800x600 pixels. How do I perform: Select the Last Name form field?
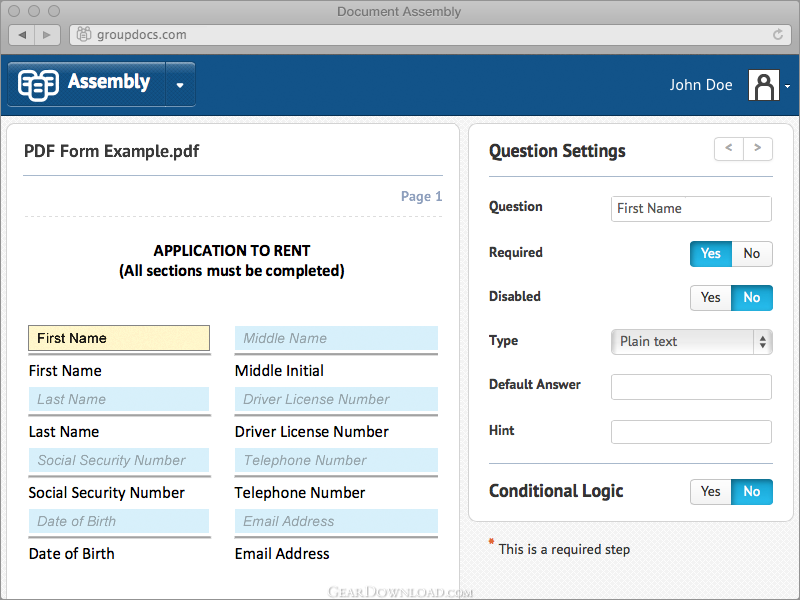[x=119, y=399]
